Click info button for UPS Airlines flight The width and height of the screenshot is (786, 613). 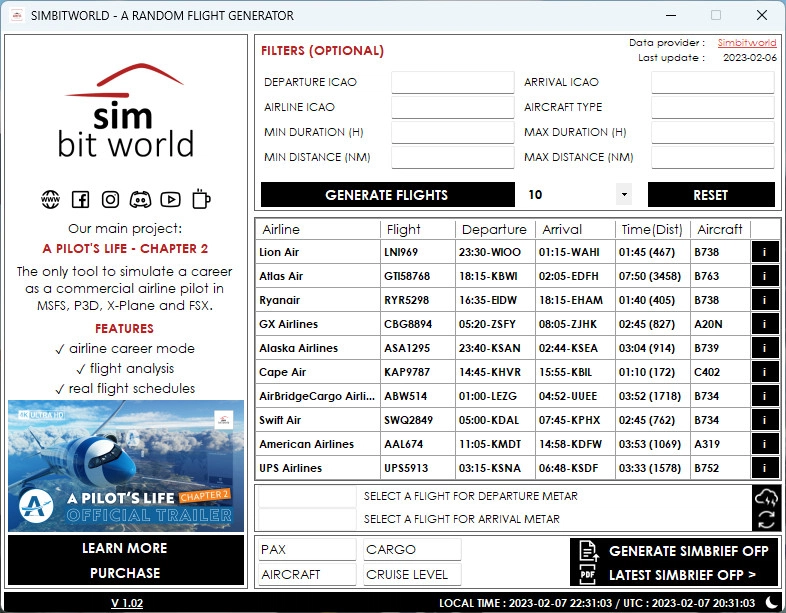pos(764,468)
